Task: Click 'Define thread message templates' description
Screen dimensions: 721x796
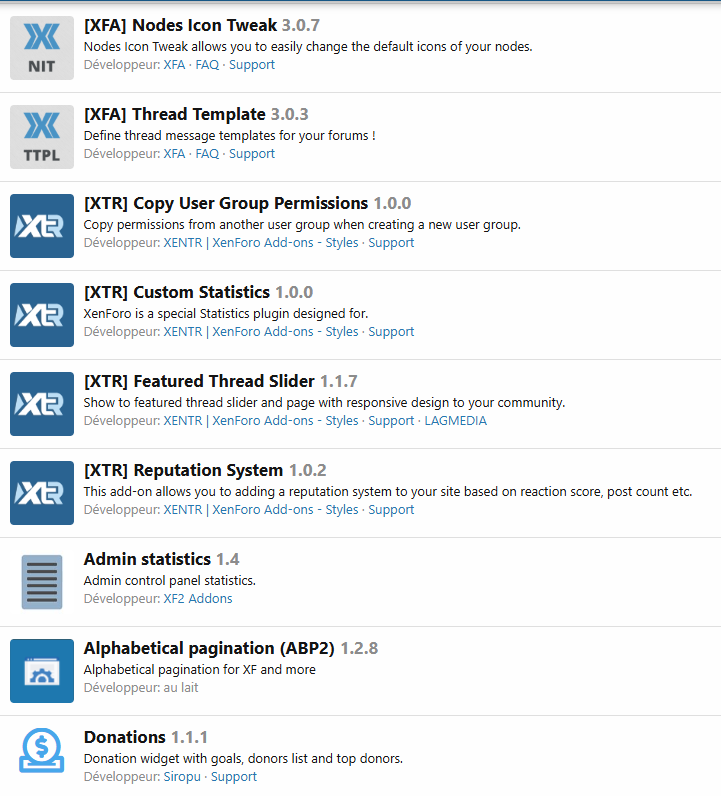Action: [230, 136]
